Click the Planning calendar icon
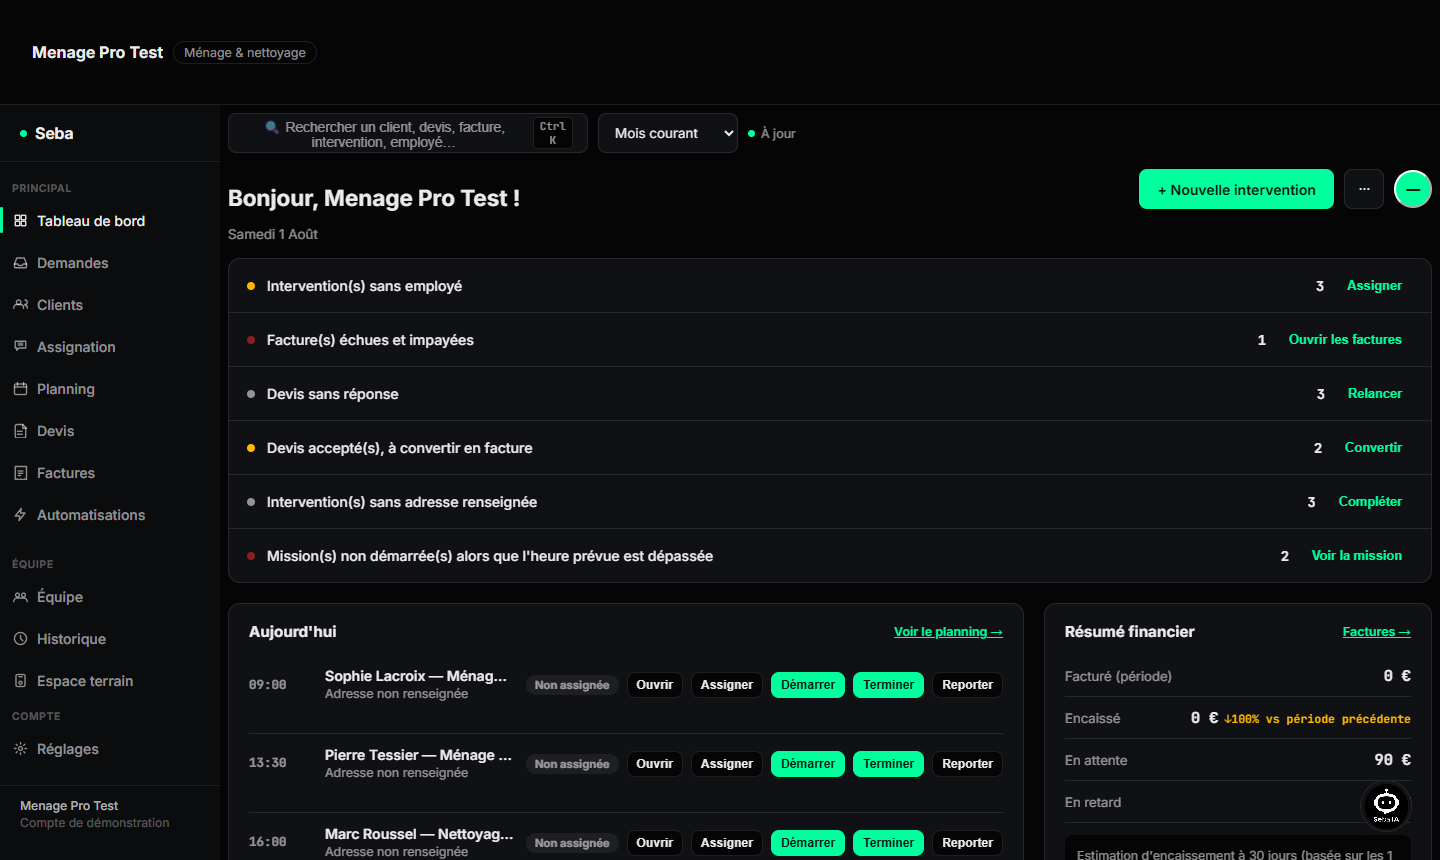Image resolution: width=1440 pixels, height=860 pixels. pos(20,389)
